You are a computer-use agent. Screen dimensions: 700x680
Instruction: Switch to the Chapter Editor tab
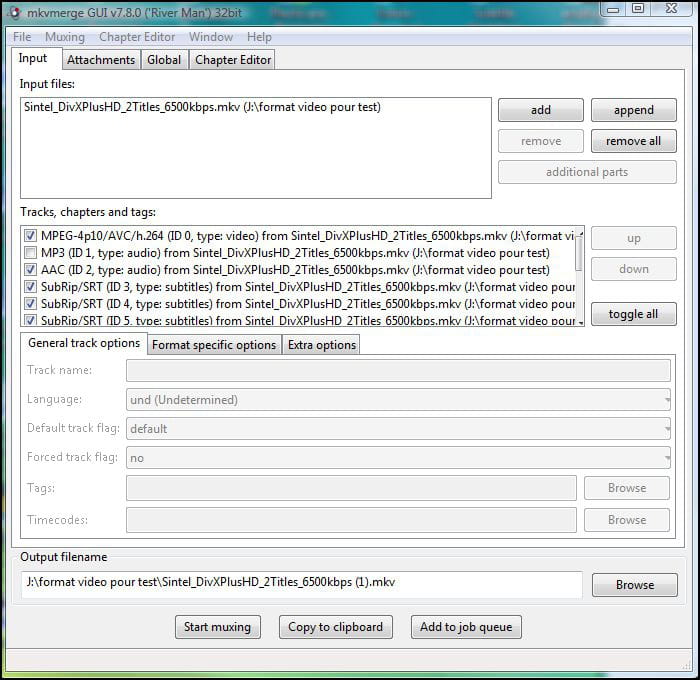tap(233, 60)
